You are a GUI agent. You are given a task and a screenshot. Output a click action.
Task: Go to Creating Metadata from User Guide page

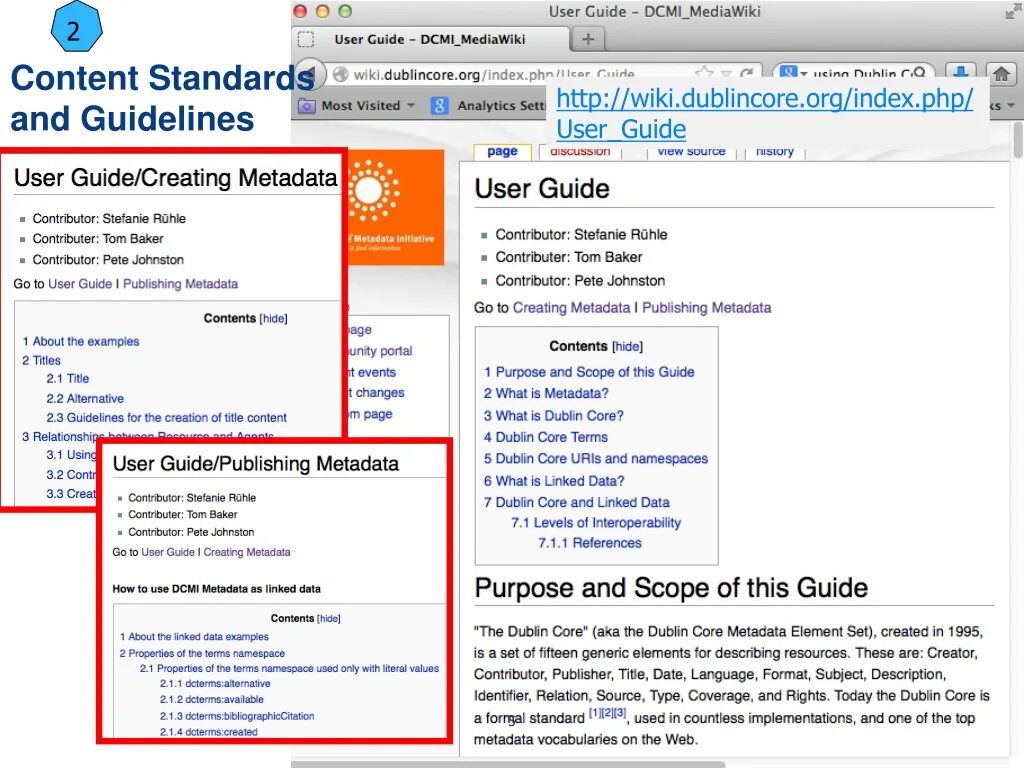[571, 308]
